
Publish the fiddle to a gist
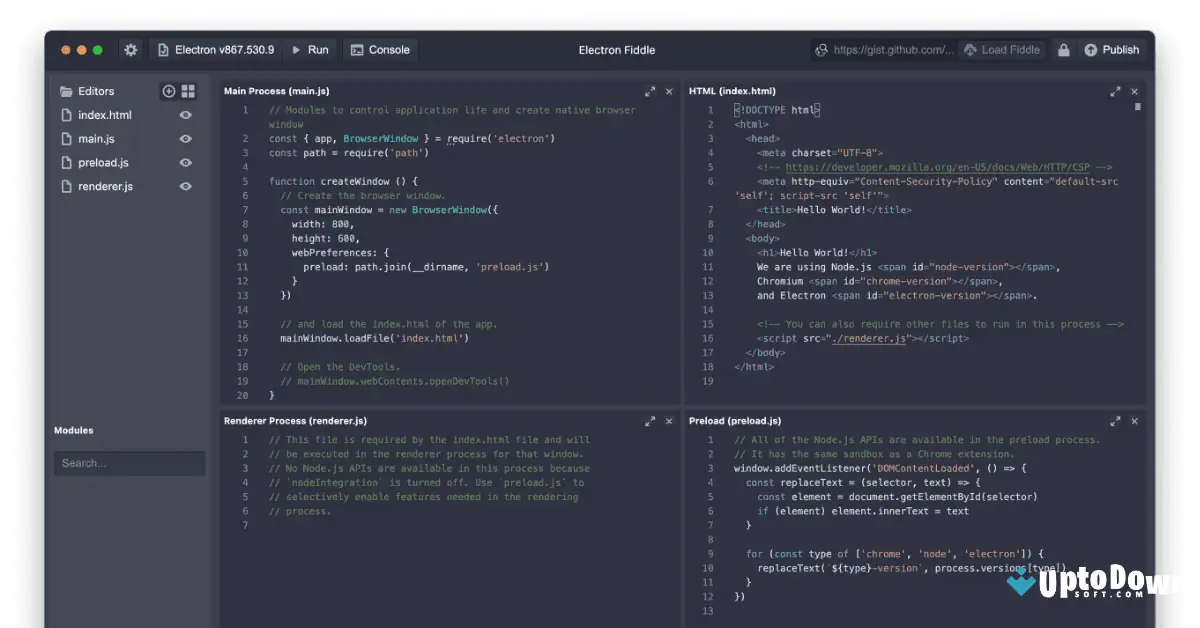point(1110,49)
